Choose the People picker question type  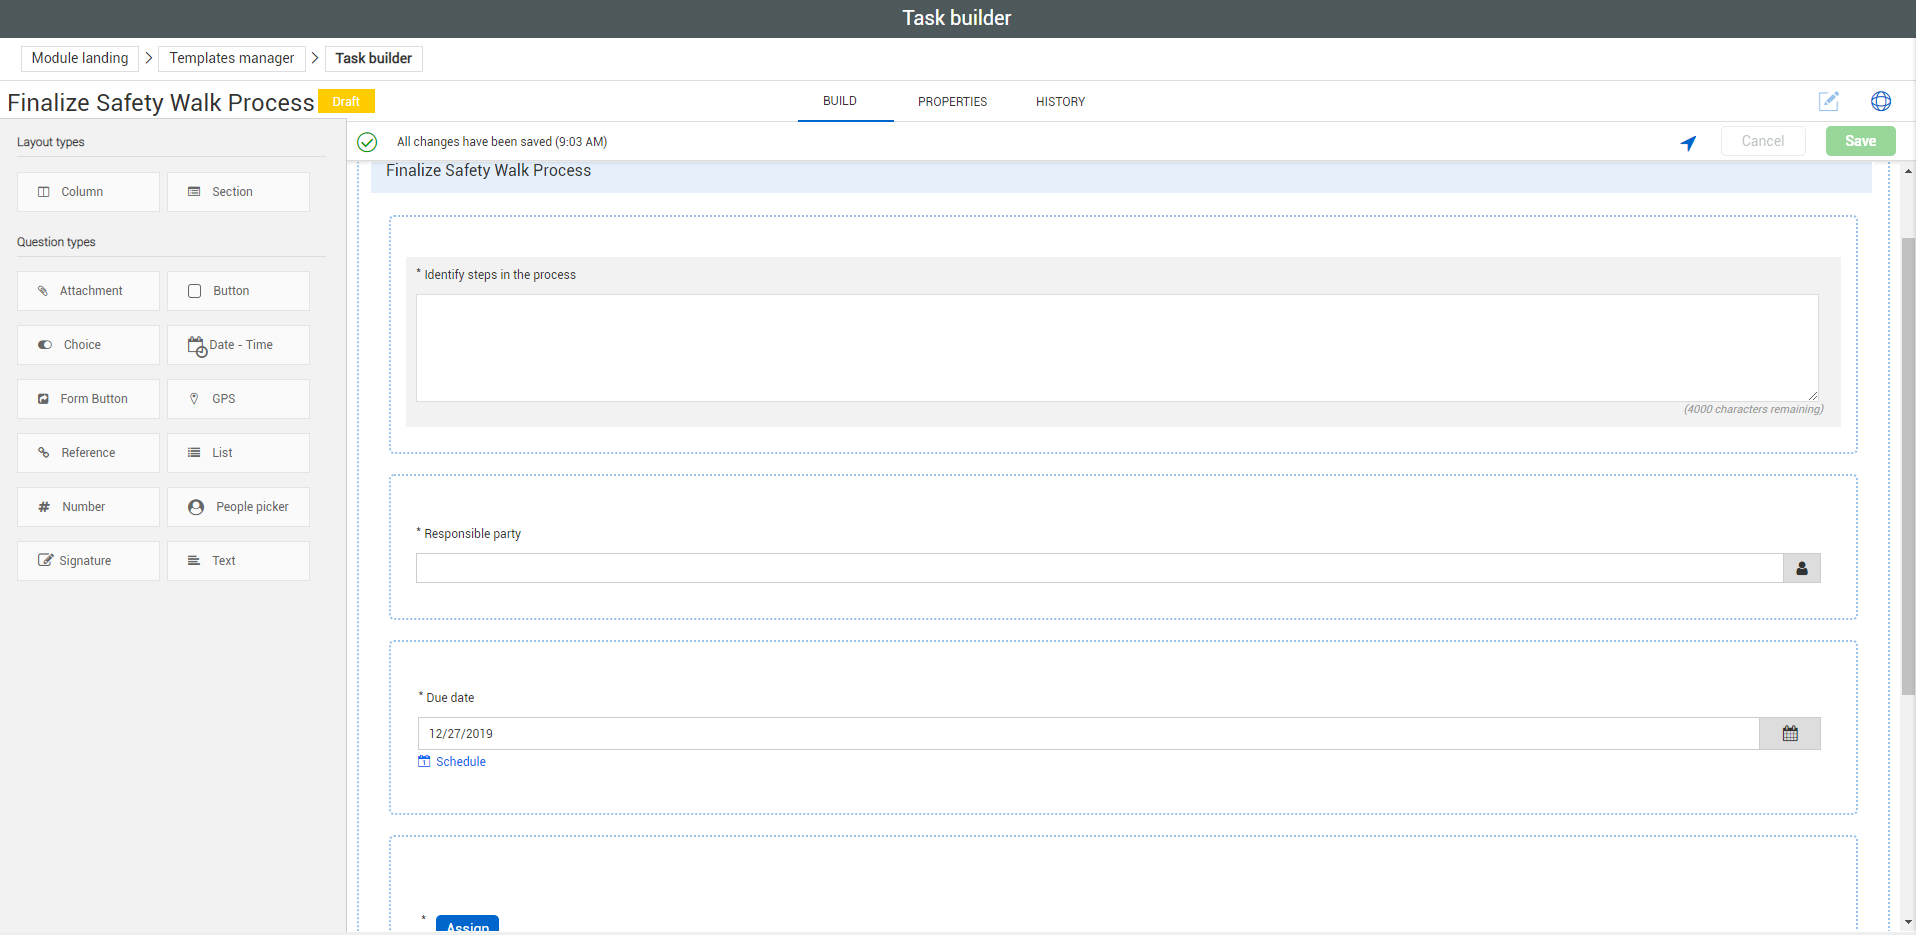[x=238, y=507]
